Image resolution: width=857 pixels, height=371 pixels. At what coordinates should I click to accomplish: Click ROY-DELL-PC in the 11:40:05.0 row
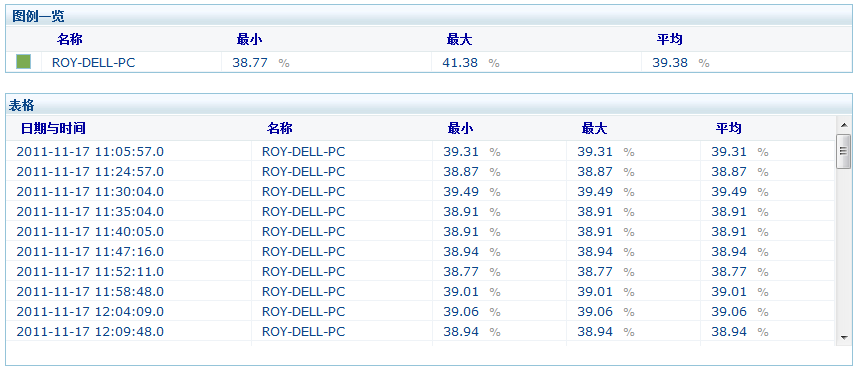[303, 232]
